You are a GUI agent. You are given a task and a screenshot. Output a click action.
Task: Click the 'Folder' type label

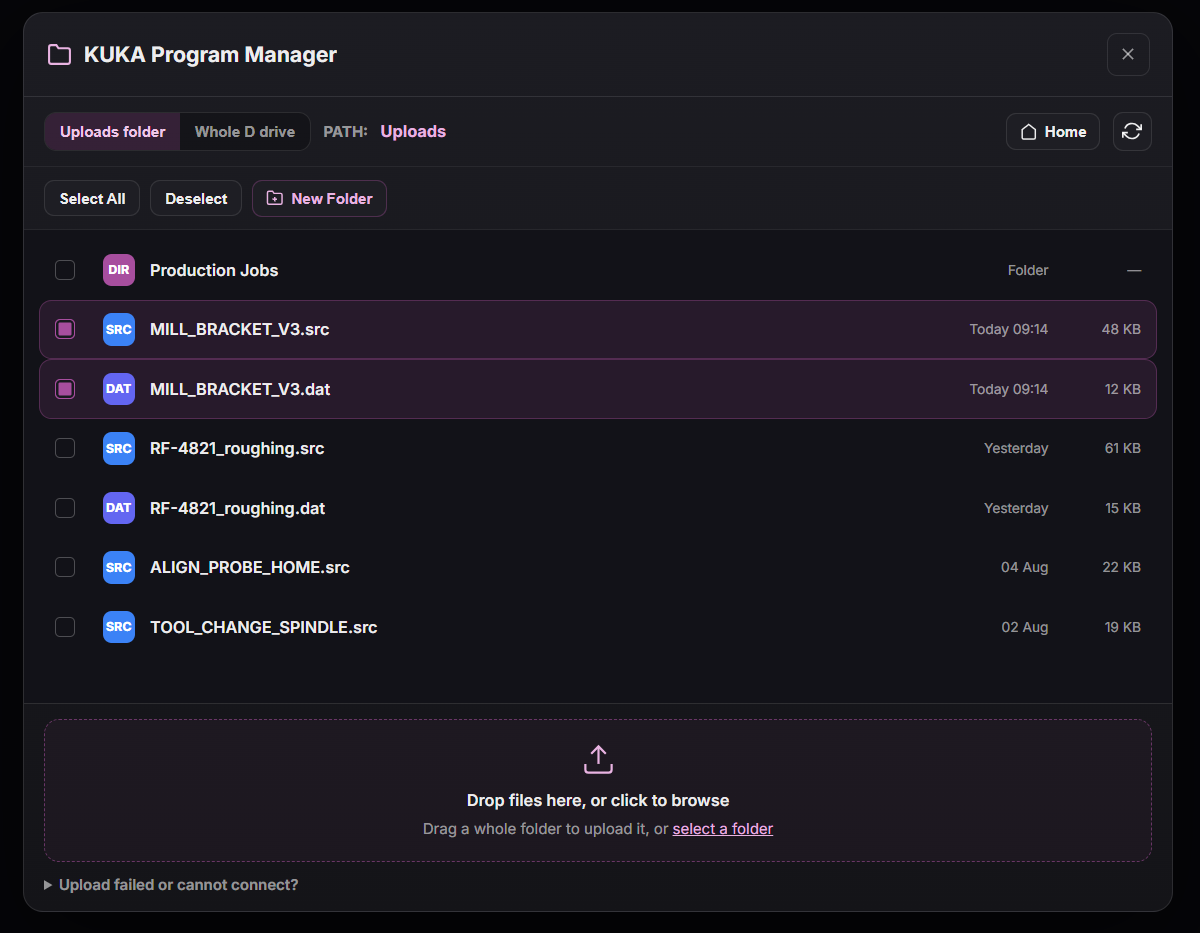pyautogui.click(x=1028, y=270)
